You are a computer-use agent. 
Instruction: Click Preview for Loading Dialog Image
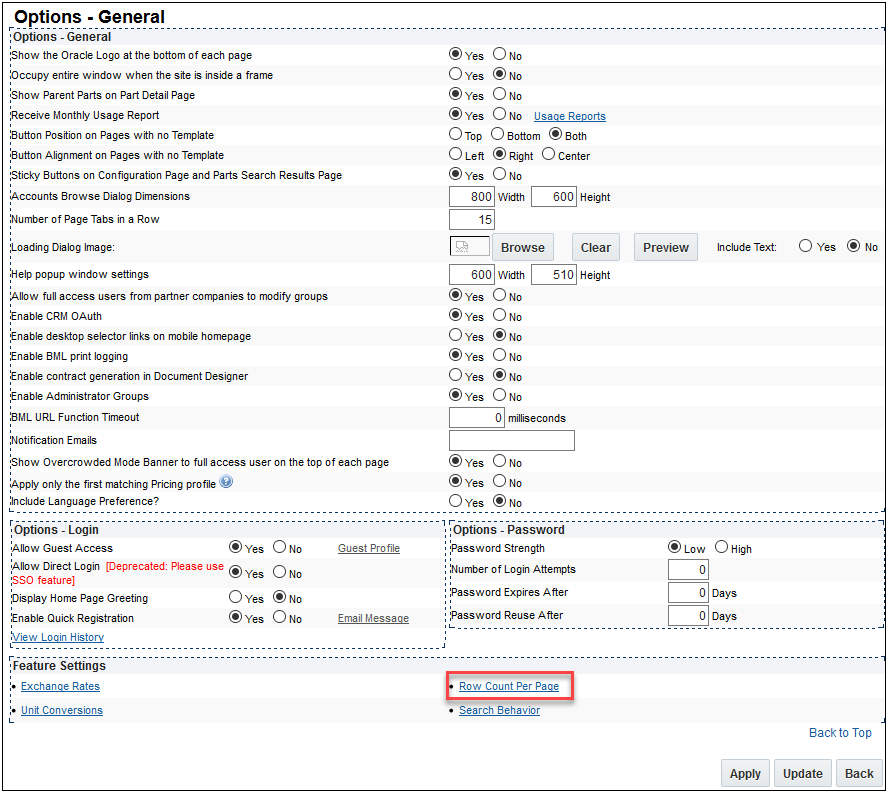(665, 248)
